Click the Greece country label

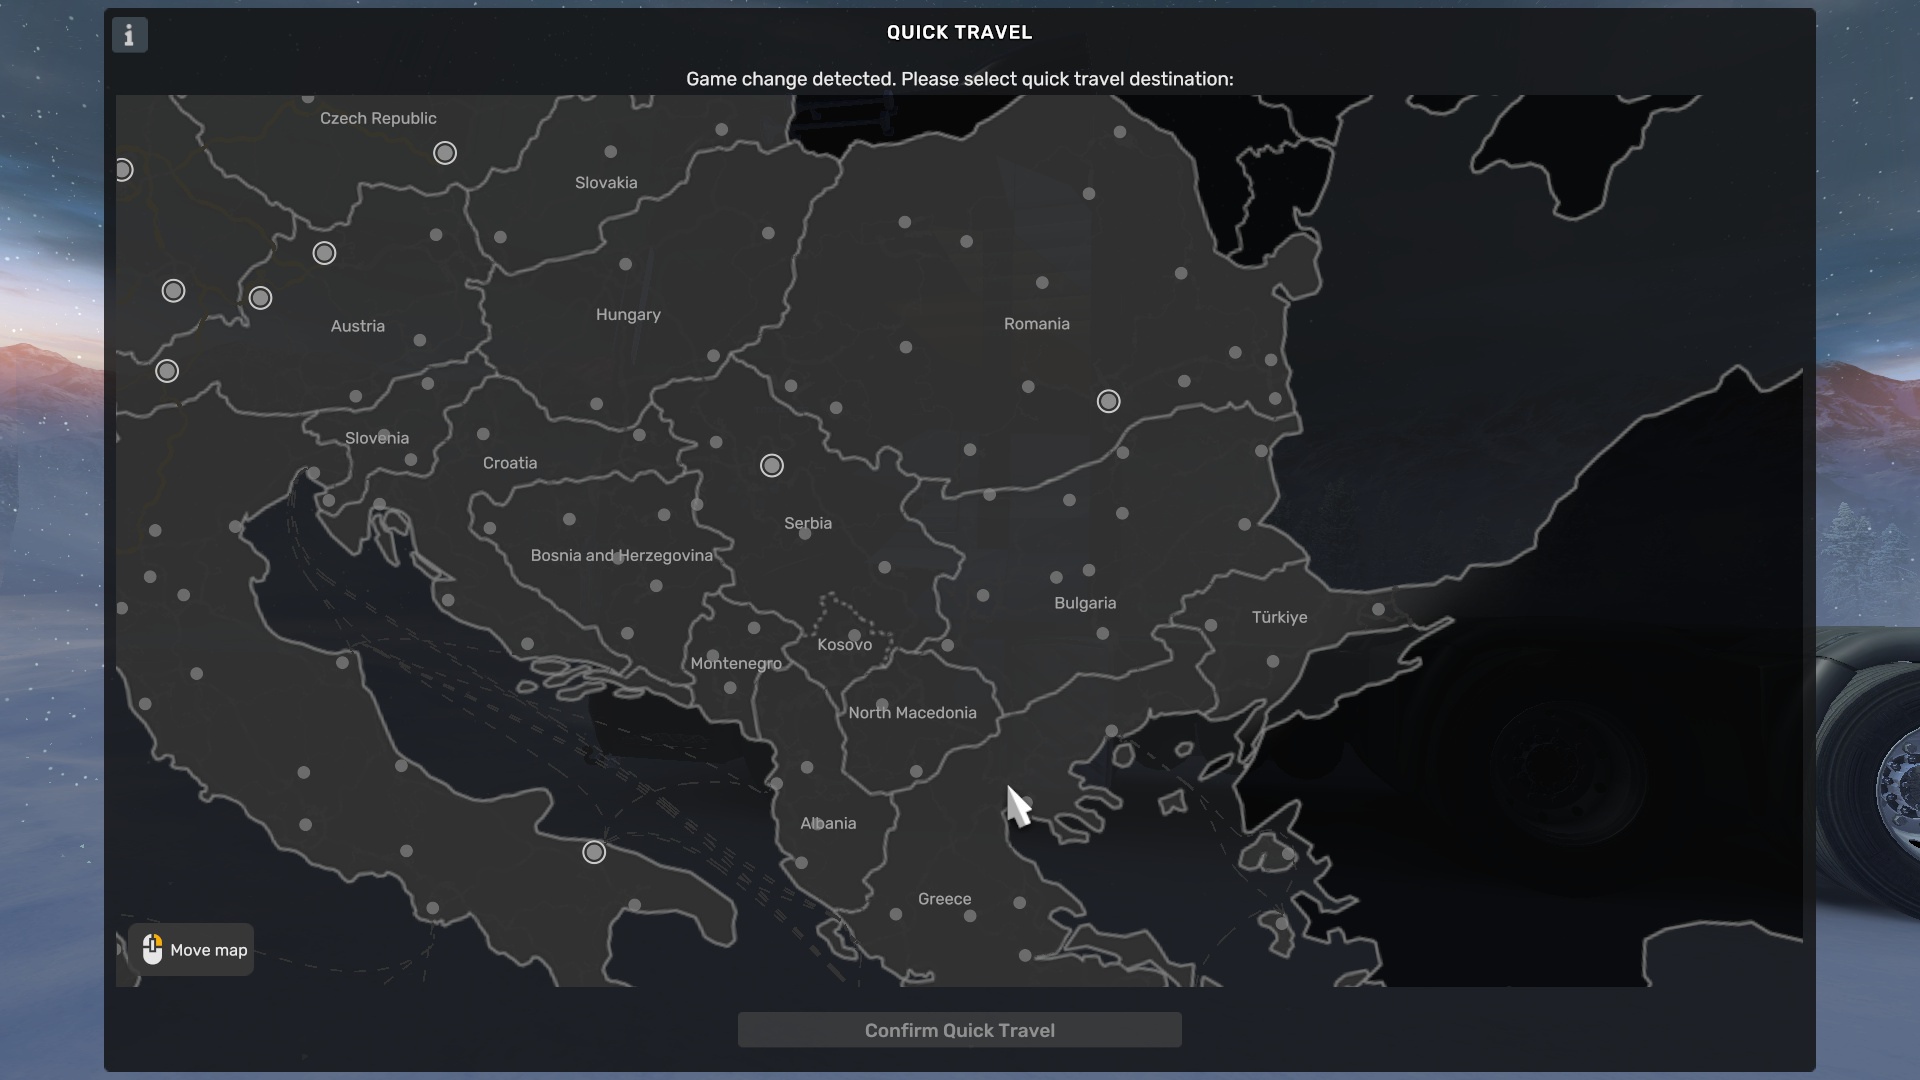(x=944, y=899)
